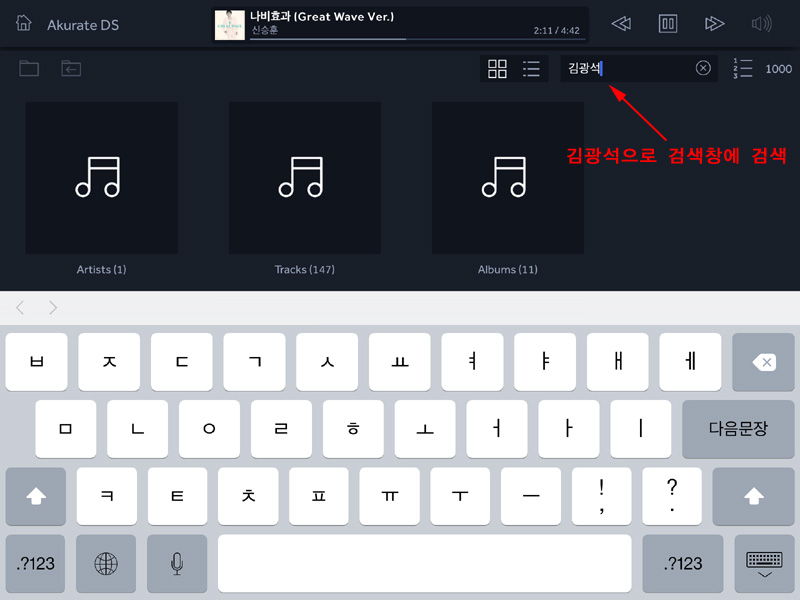Tap the ㅣ key
800x600 pixels.
coord(641,429)
